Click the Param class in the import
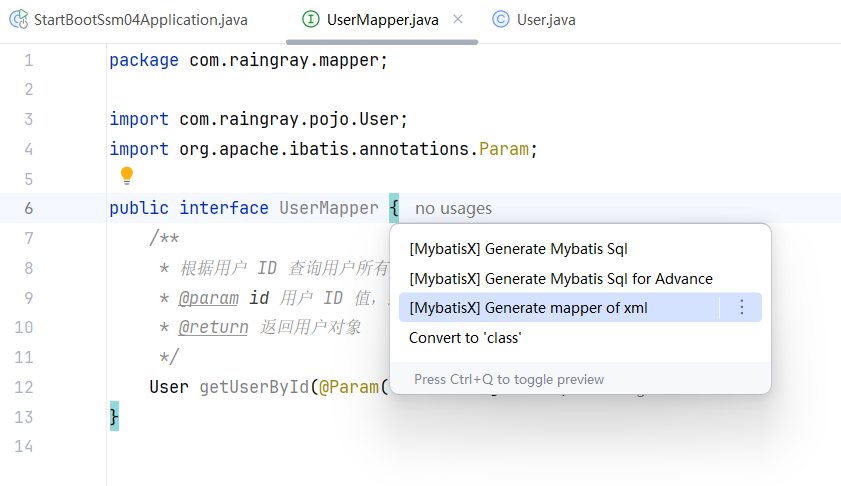The height and width of the screenshot is (486, 841). point(504,149)
